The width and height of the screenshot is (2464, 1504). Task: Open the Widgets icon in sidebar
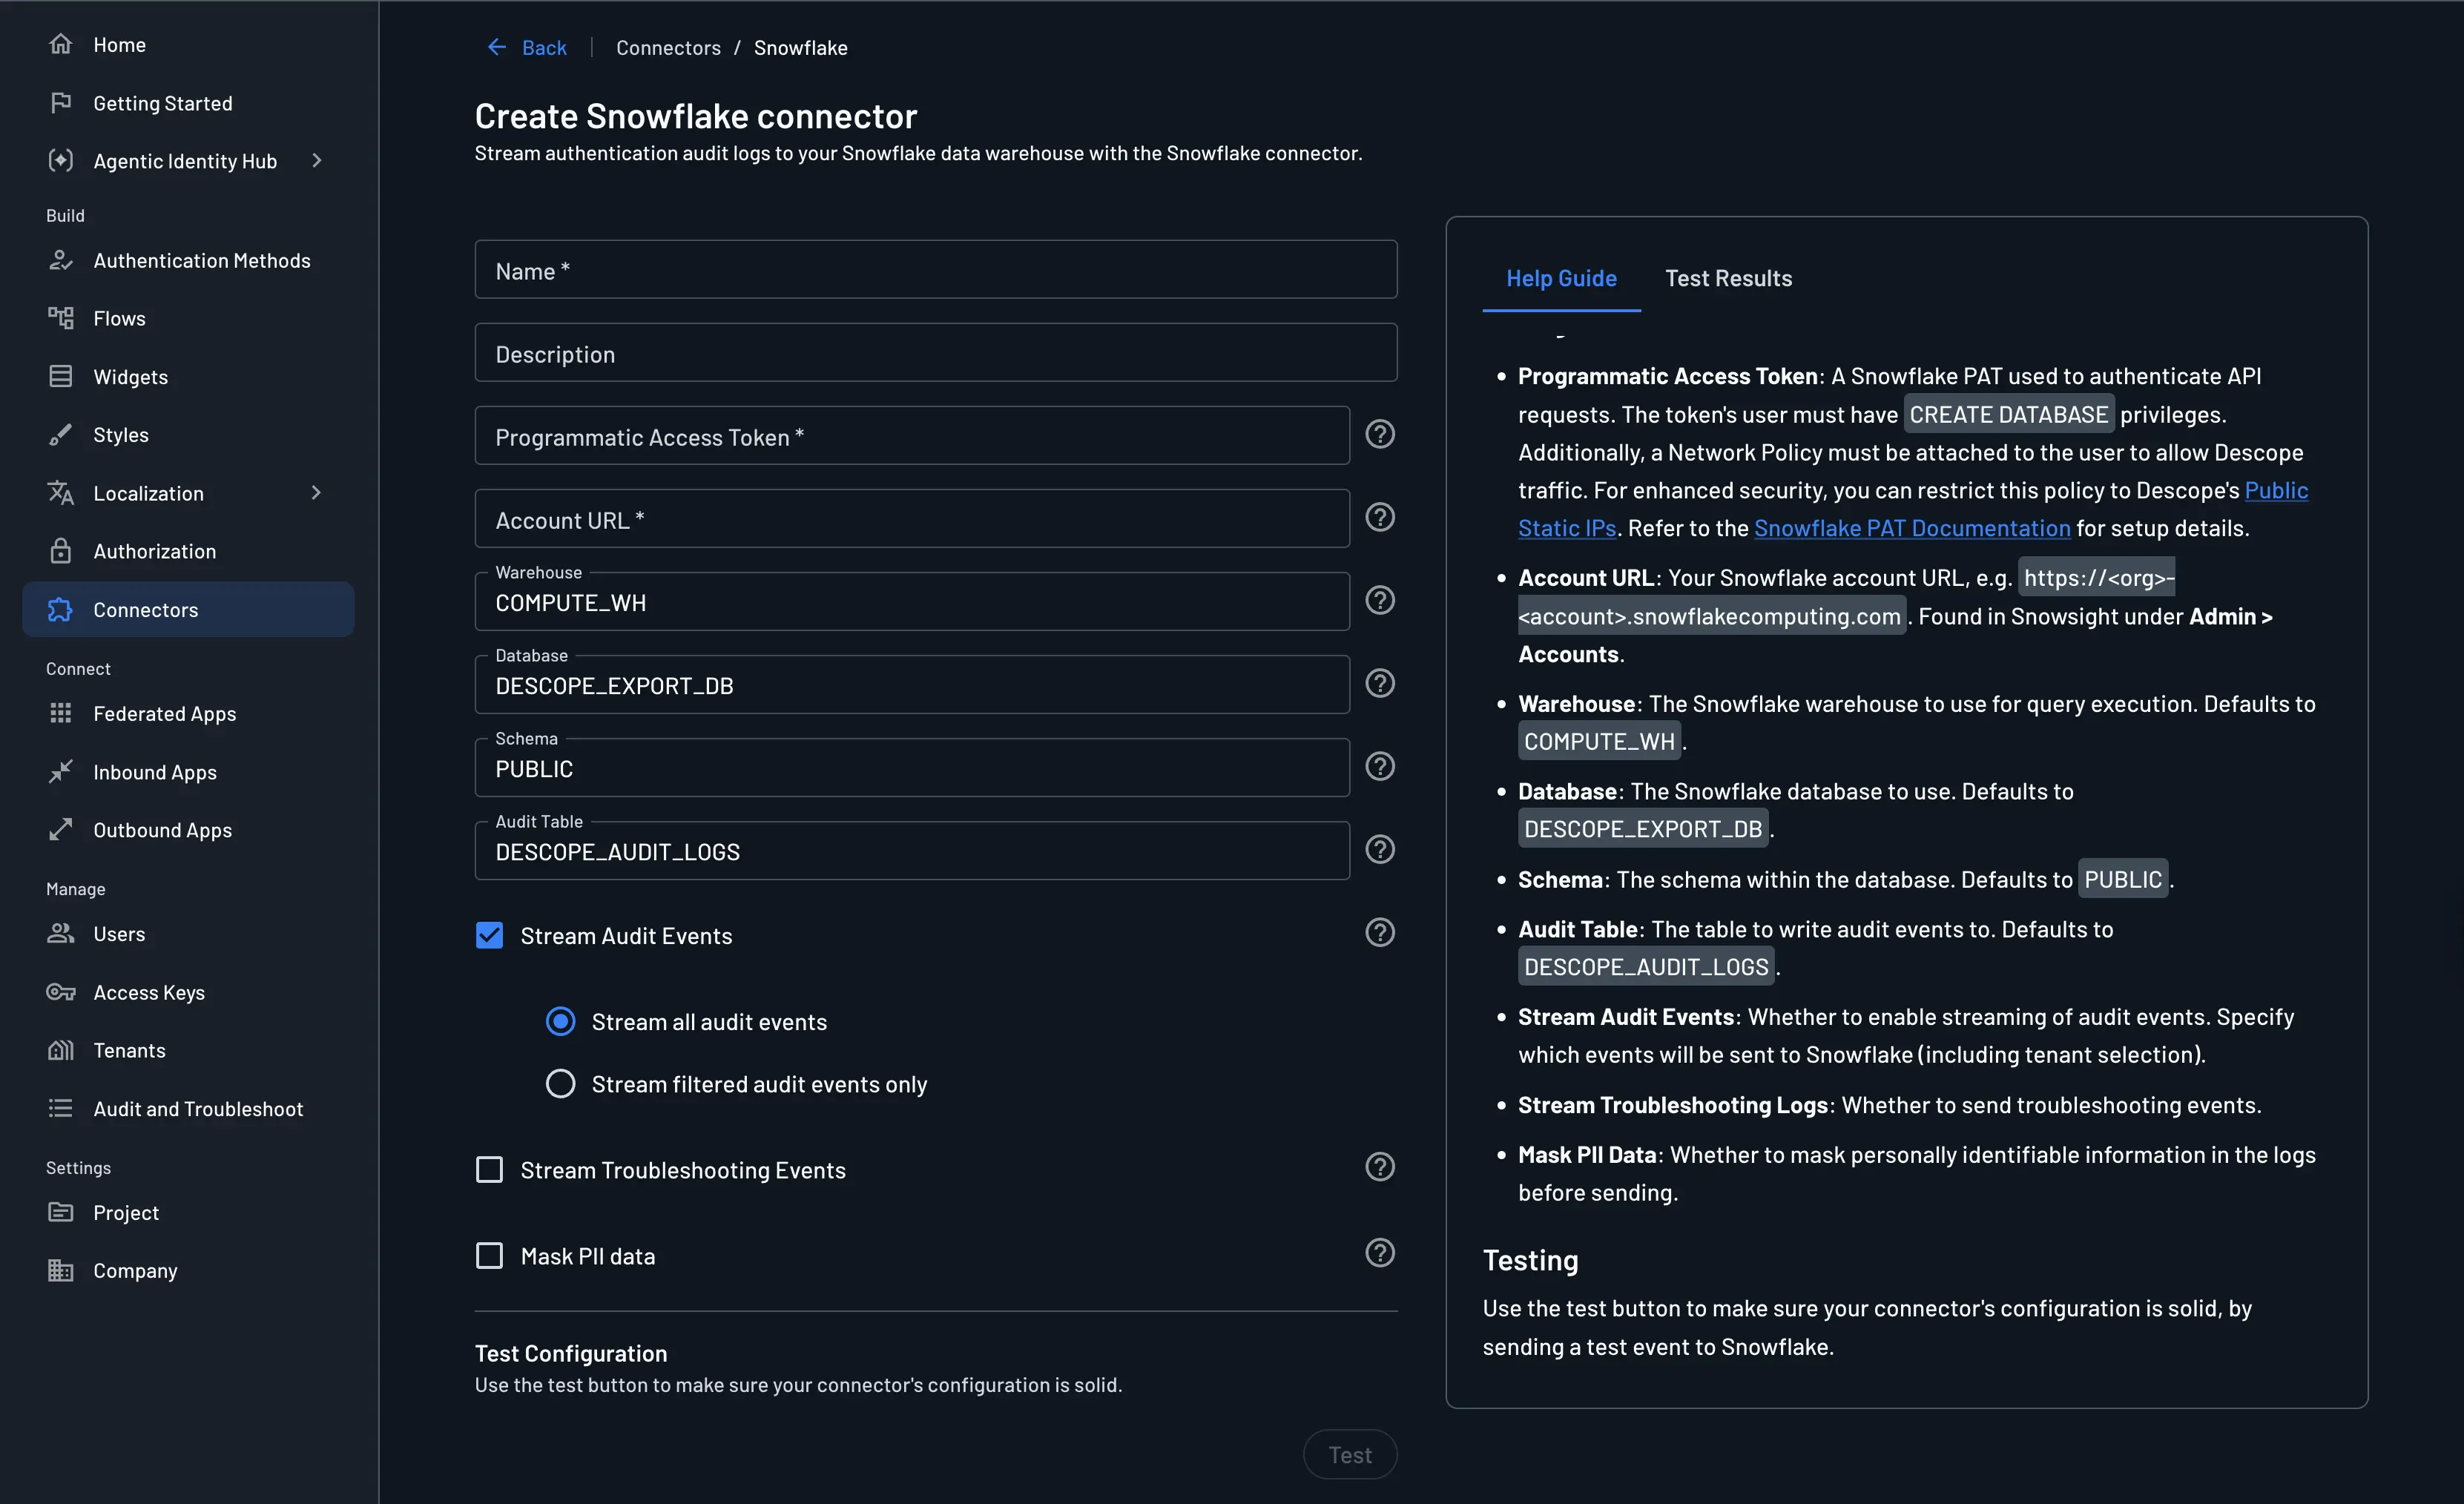click(x=61, y=376)
